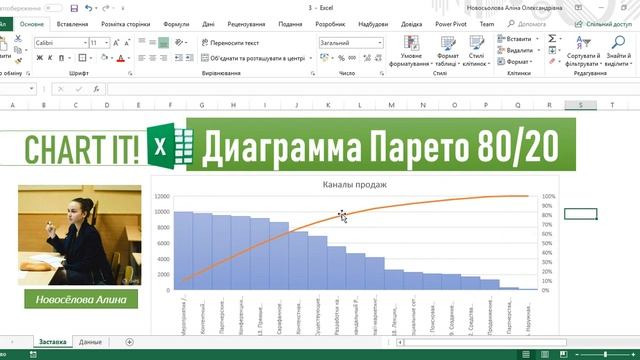Undo the last action
Screen dimensions: 640x360
89,8
